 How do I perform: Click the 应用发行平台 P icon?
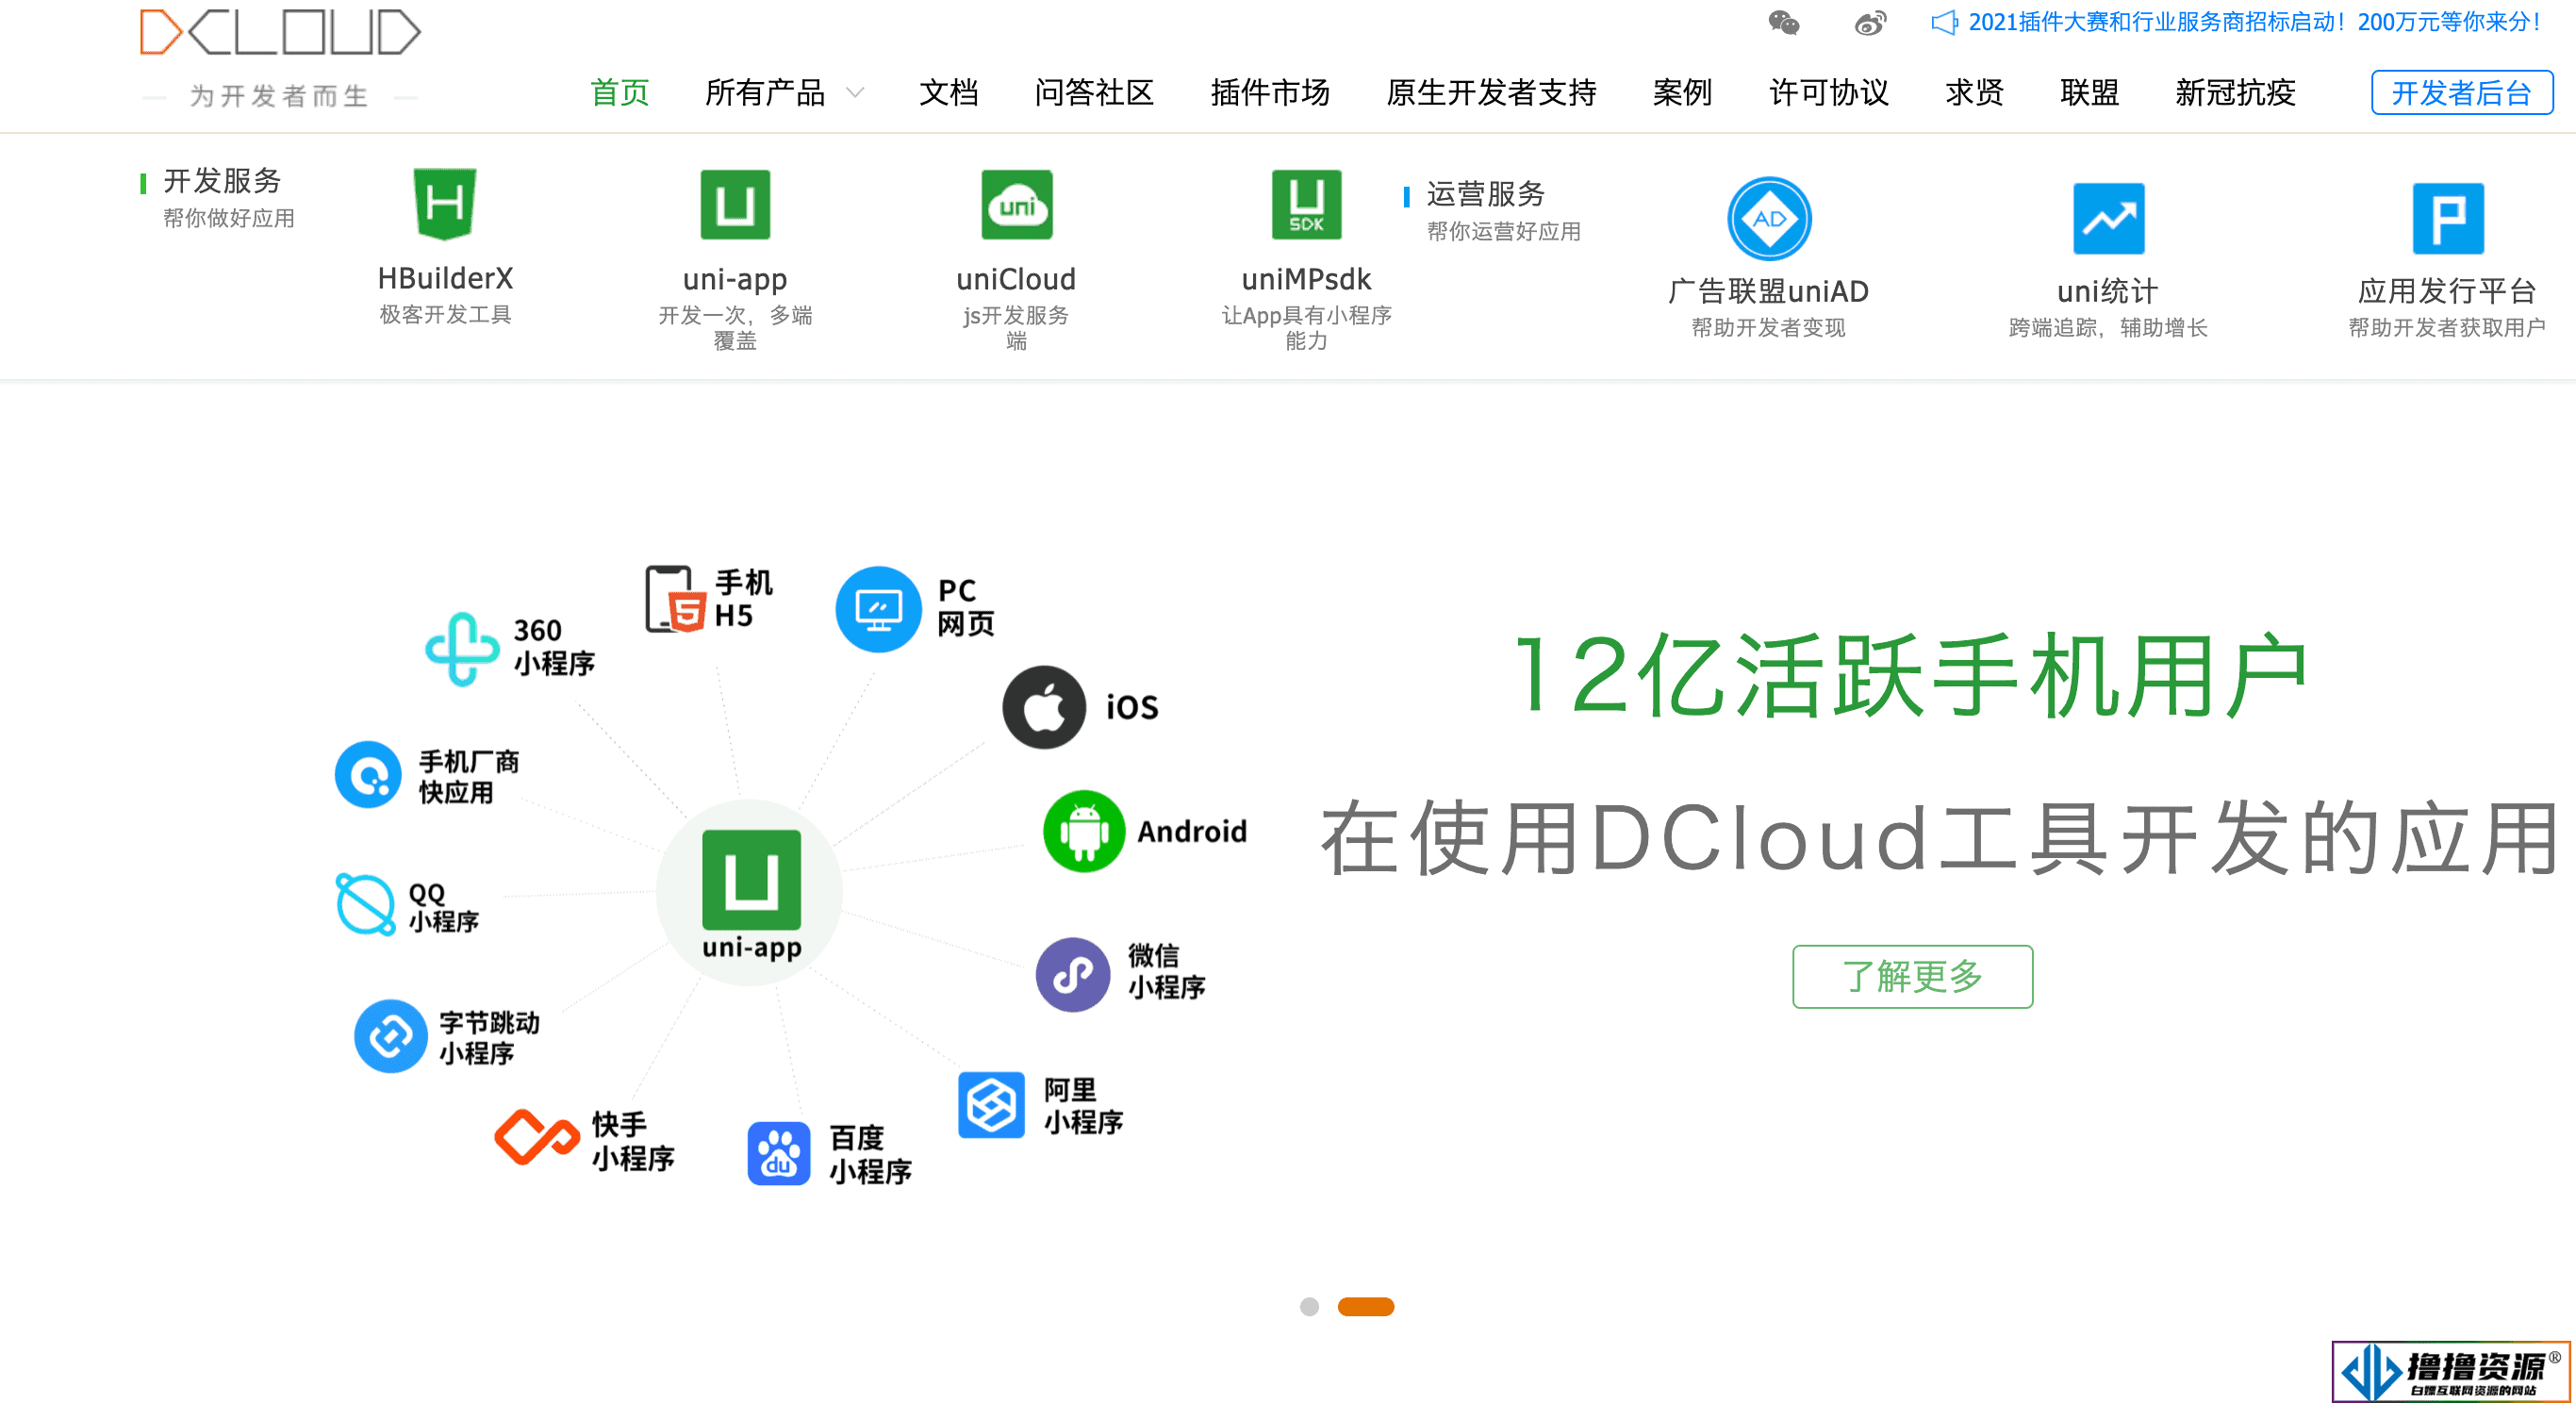[2447, 218]
